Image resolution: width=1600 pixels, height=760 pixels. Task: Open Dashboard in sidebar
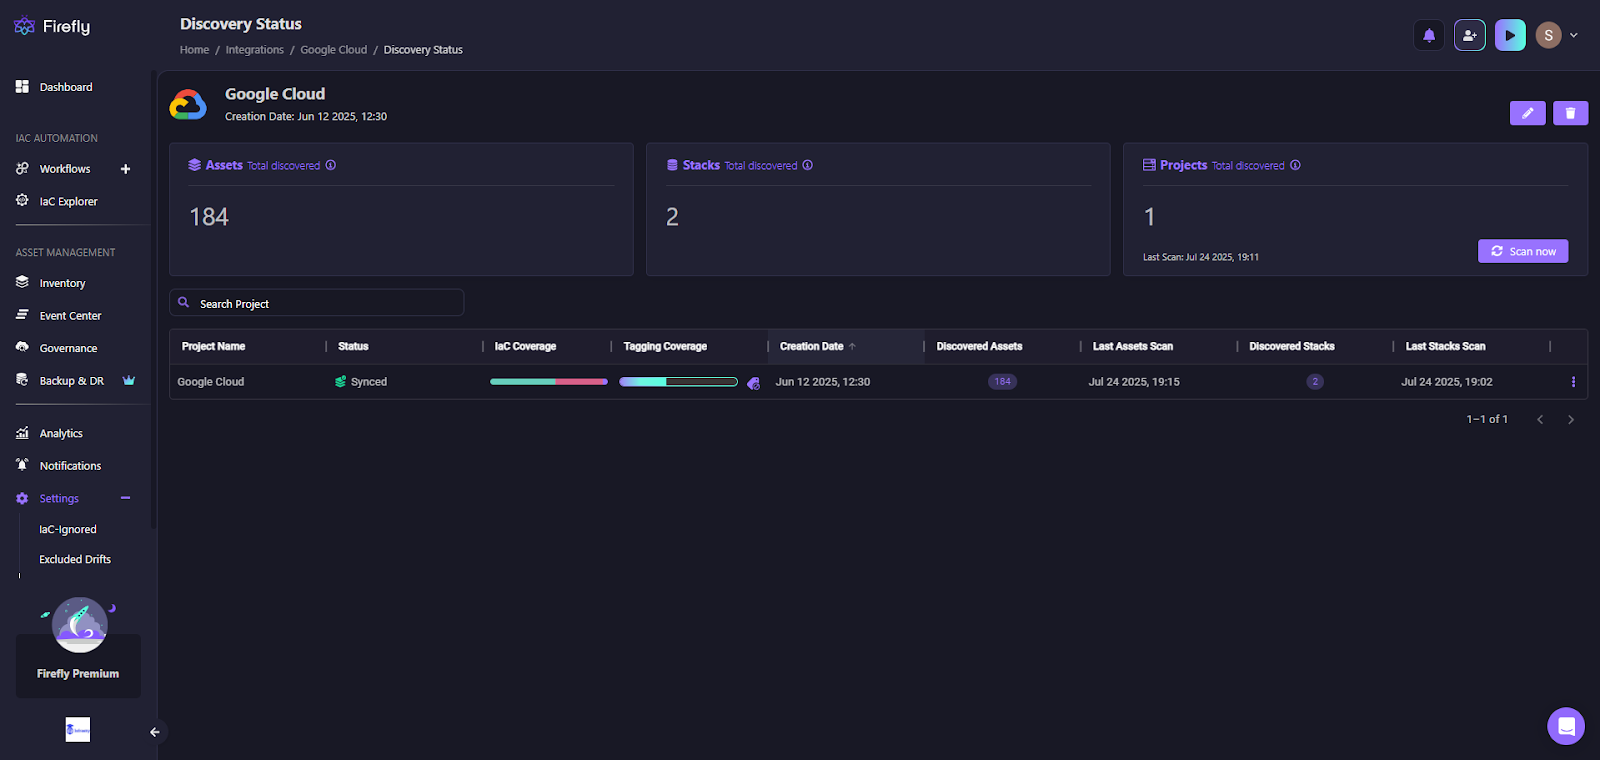(66, 87)
